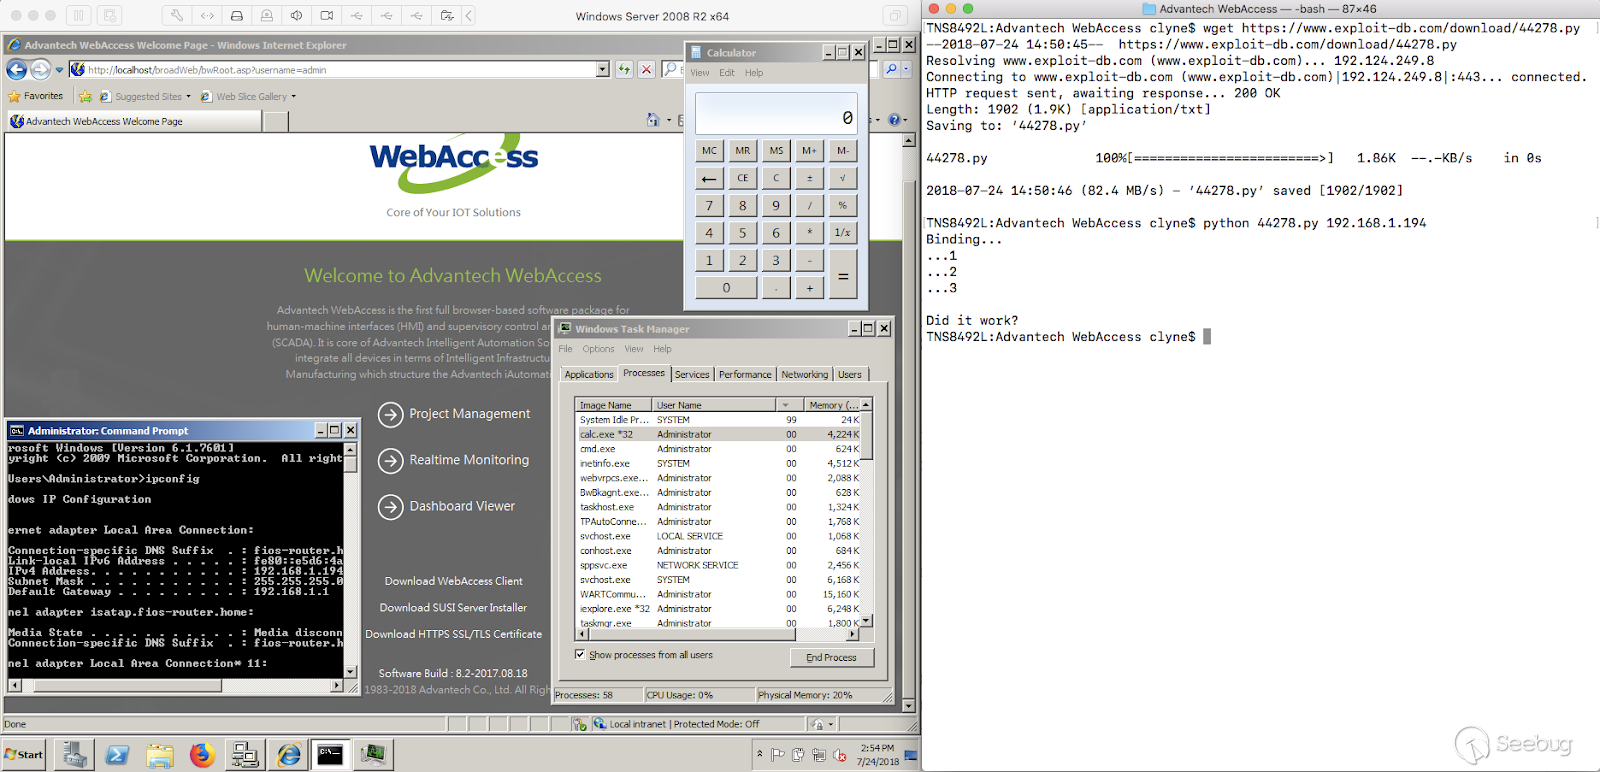Click the taskbar clock showing 2:54 PM
This screenshot has width=1600, height=772.
(877, 755)
